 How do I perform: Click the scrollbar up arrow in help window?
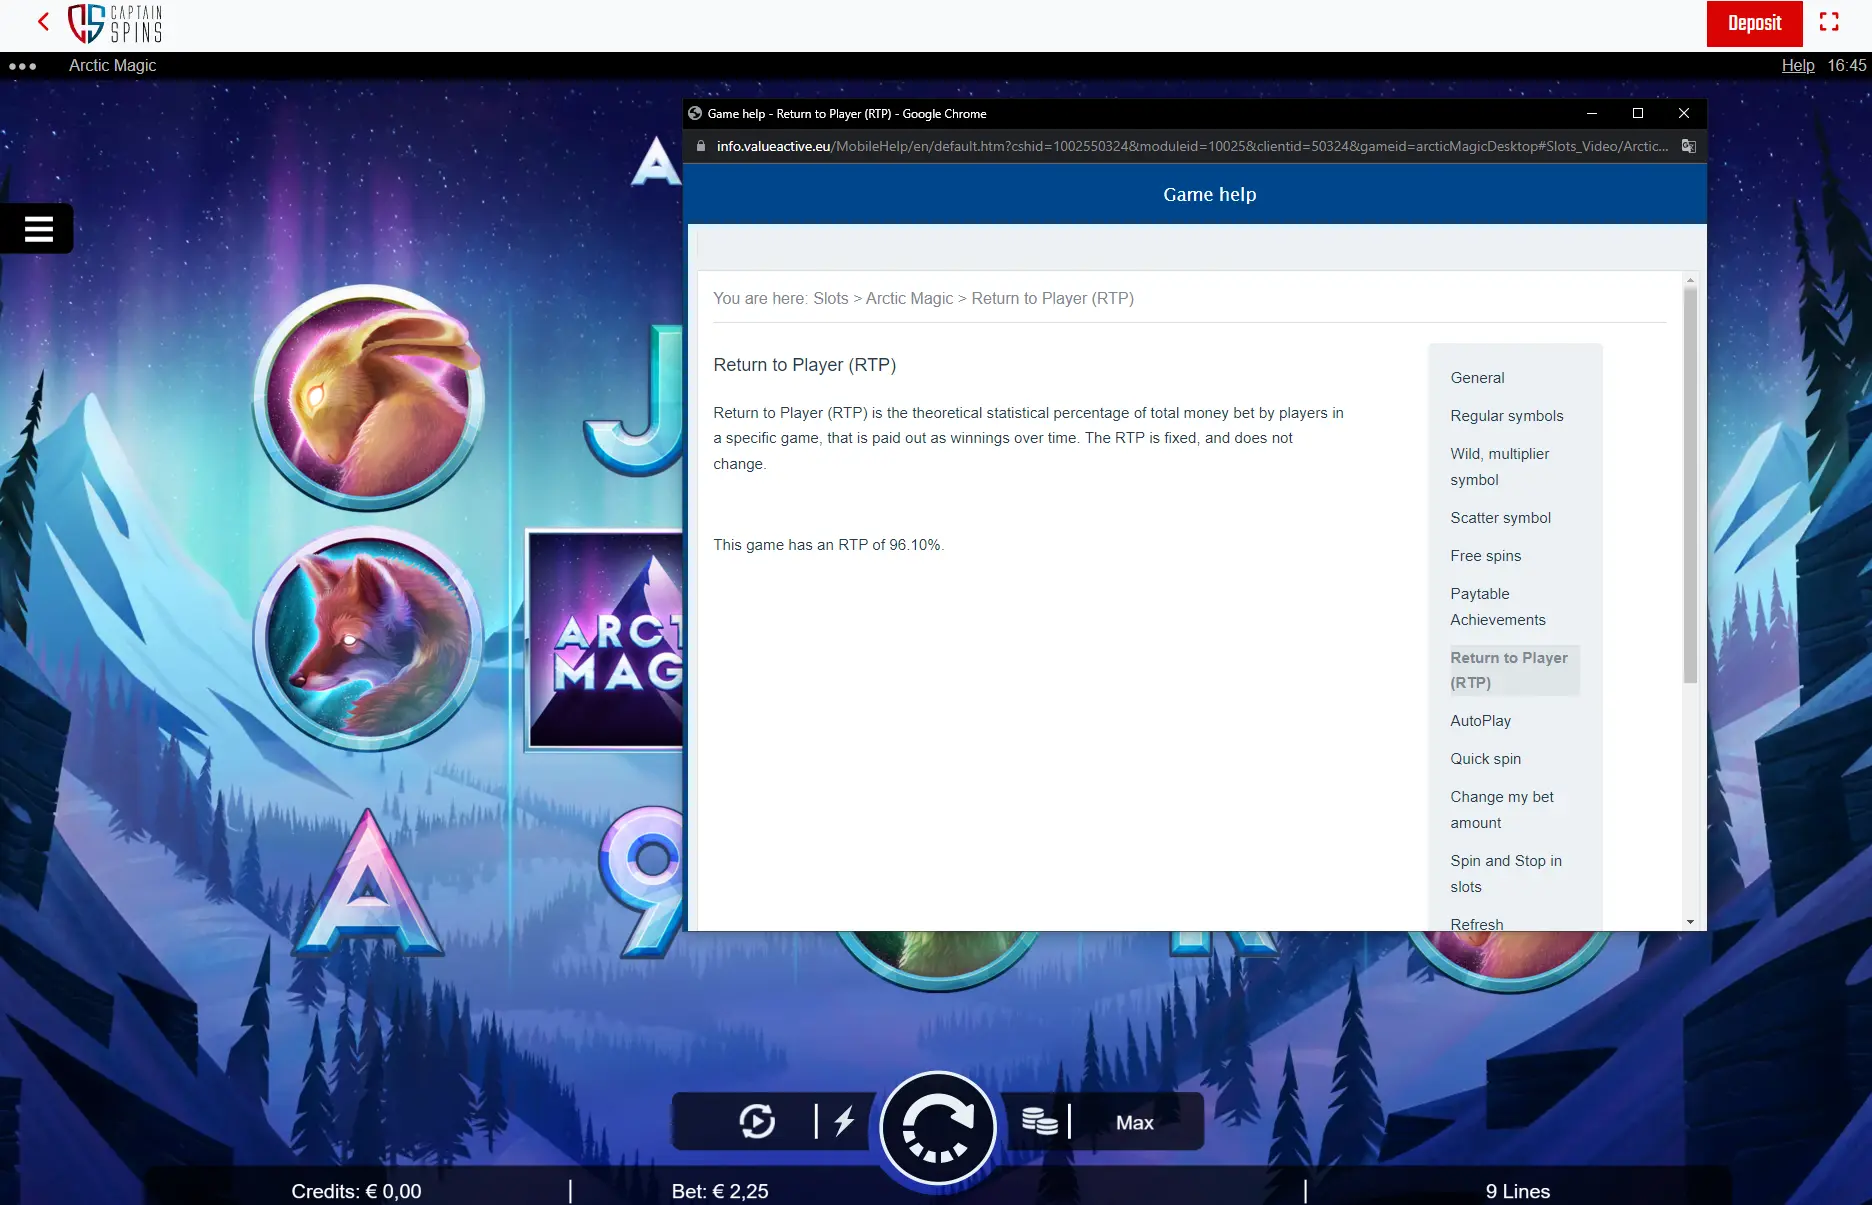(1690, 280)
